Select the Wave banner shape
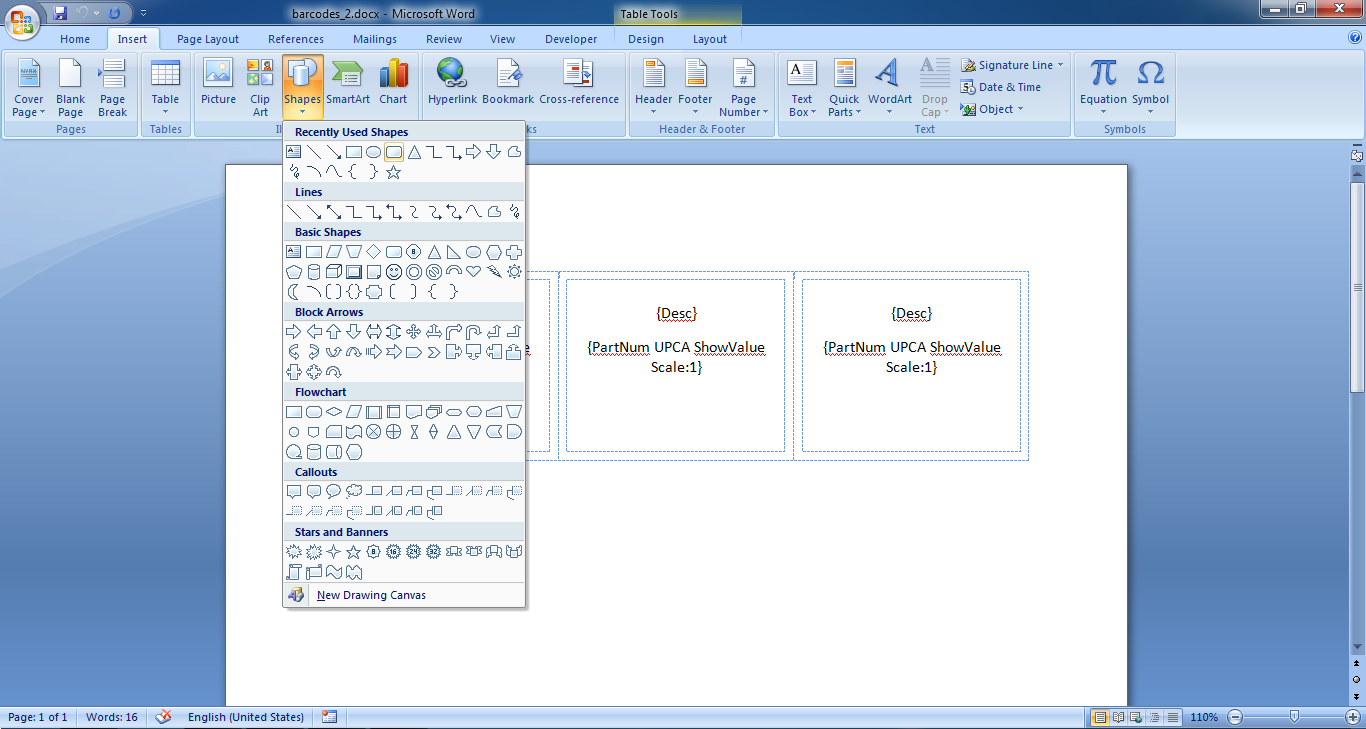The width and height of the screenshot is (1366, 729). tap(334, 572)
